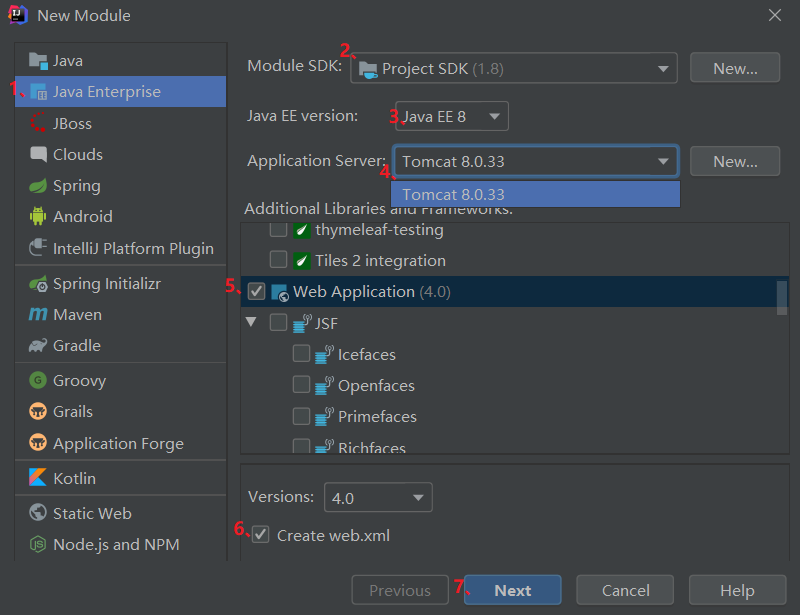Open the Module SDK dropdown
This screenshot has height=615, width=800.
pos(514,68)
